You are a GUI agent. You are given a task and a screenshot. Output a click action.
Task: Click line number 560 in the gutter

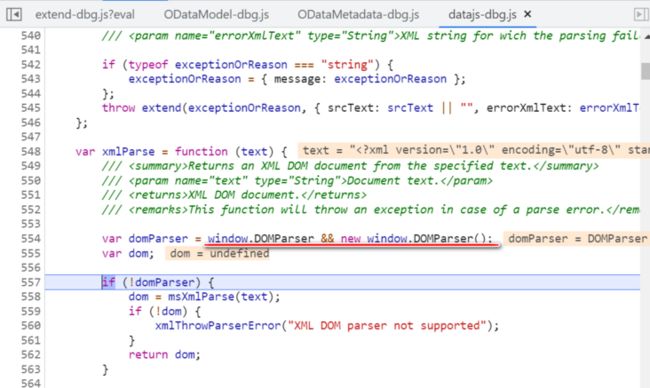31,326
